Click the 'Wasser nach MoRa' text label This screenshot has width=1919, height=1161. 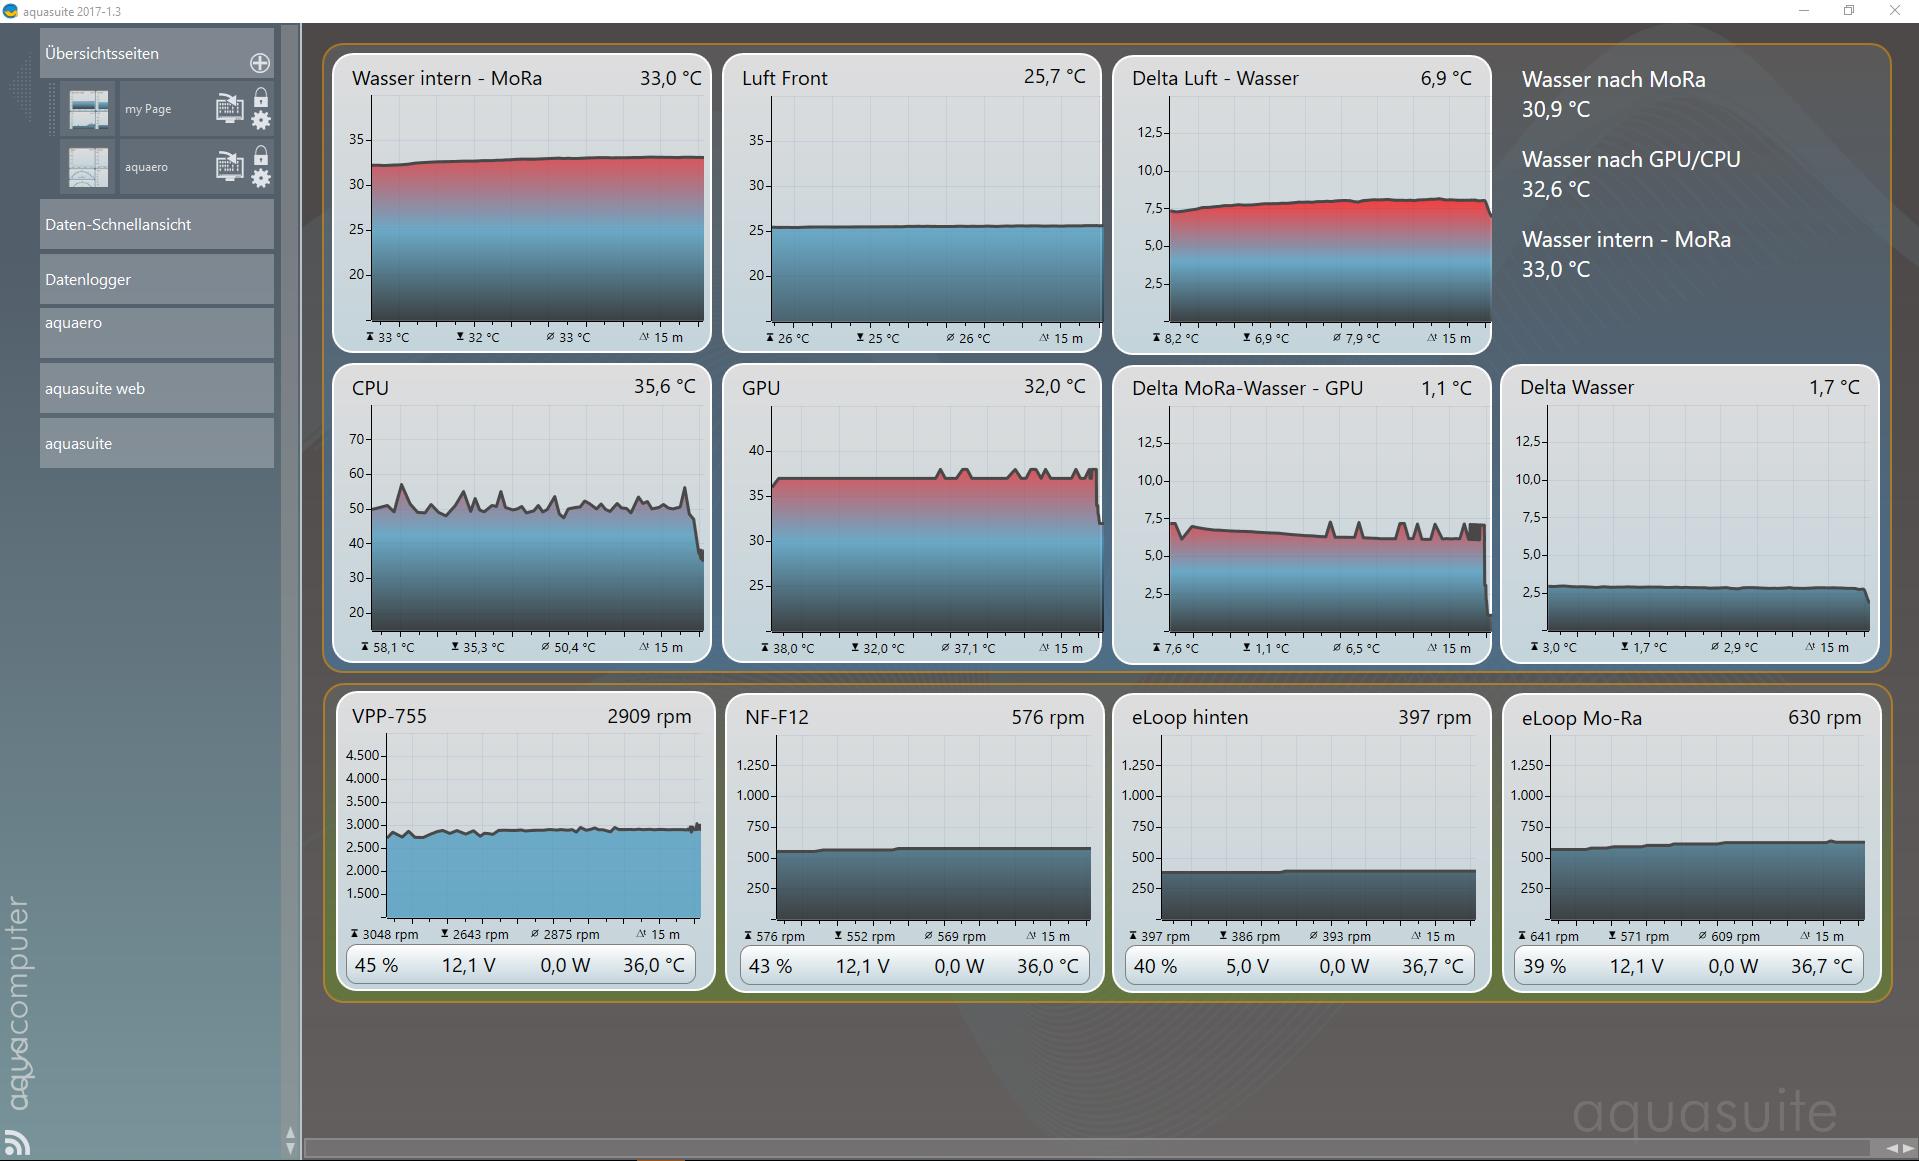click(1614, 80)
